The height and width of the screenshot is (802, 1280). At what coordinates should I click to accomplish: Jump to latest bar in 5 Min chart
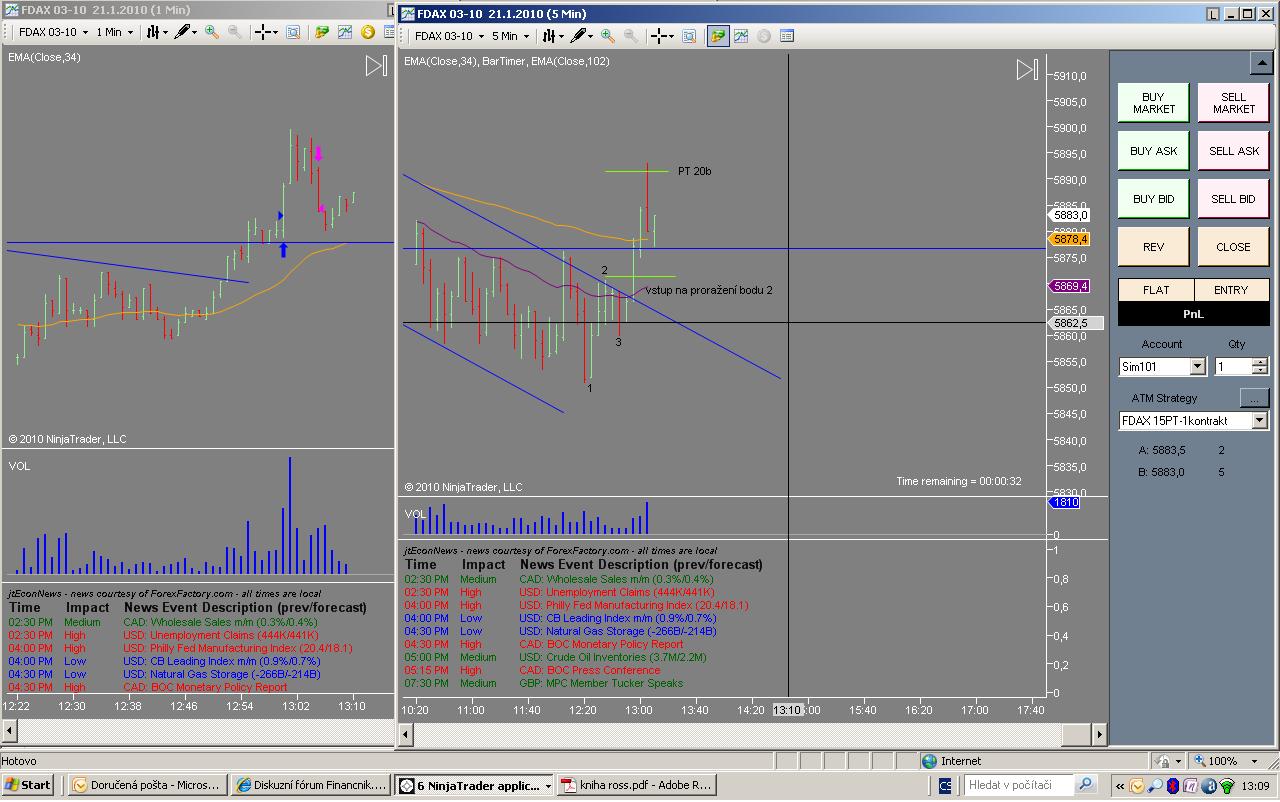[1027, 69]
